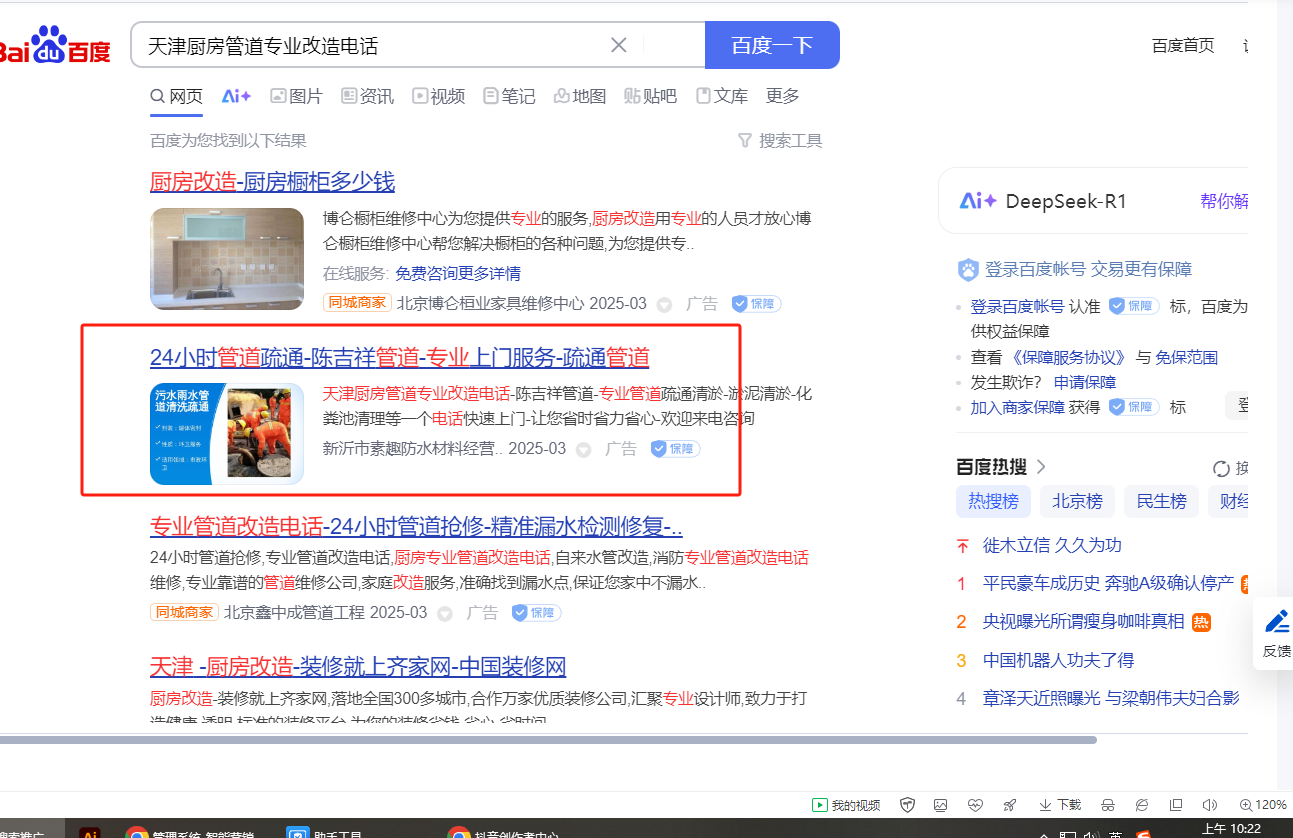Viewport: 1293px width, 838px height.
Task: Click the 下载 download icon in status bar
Action: tap(1060, 805)
